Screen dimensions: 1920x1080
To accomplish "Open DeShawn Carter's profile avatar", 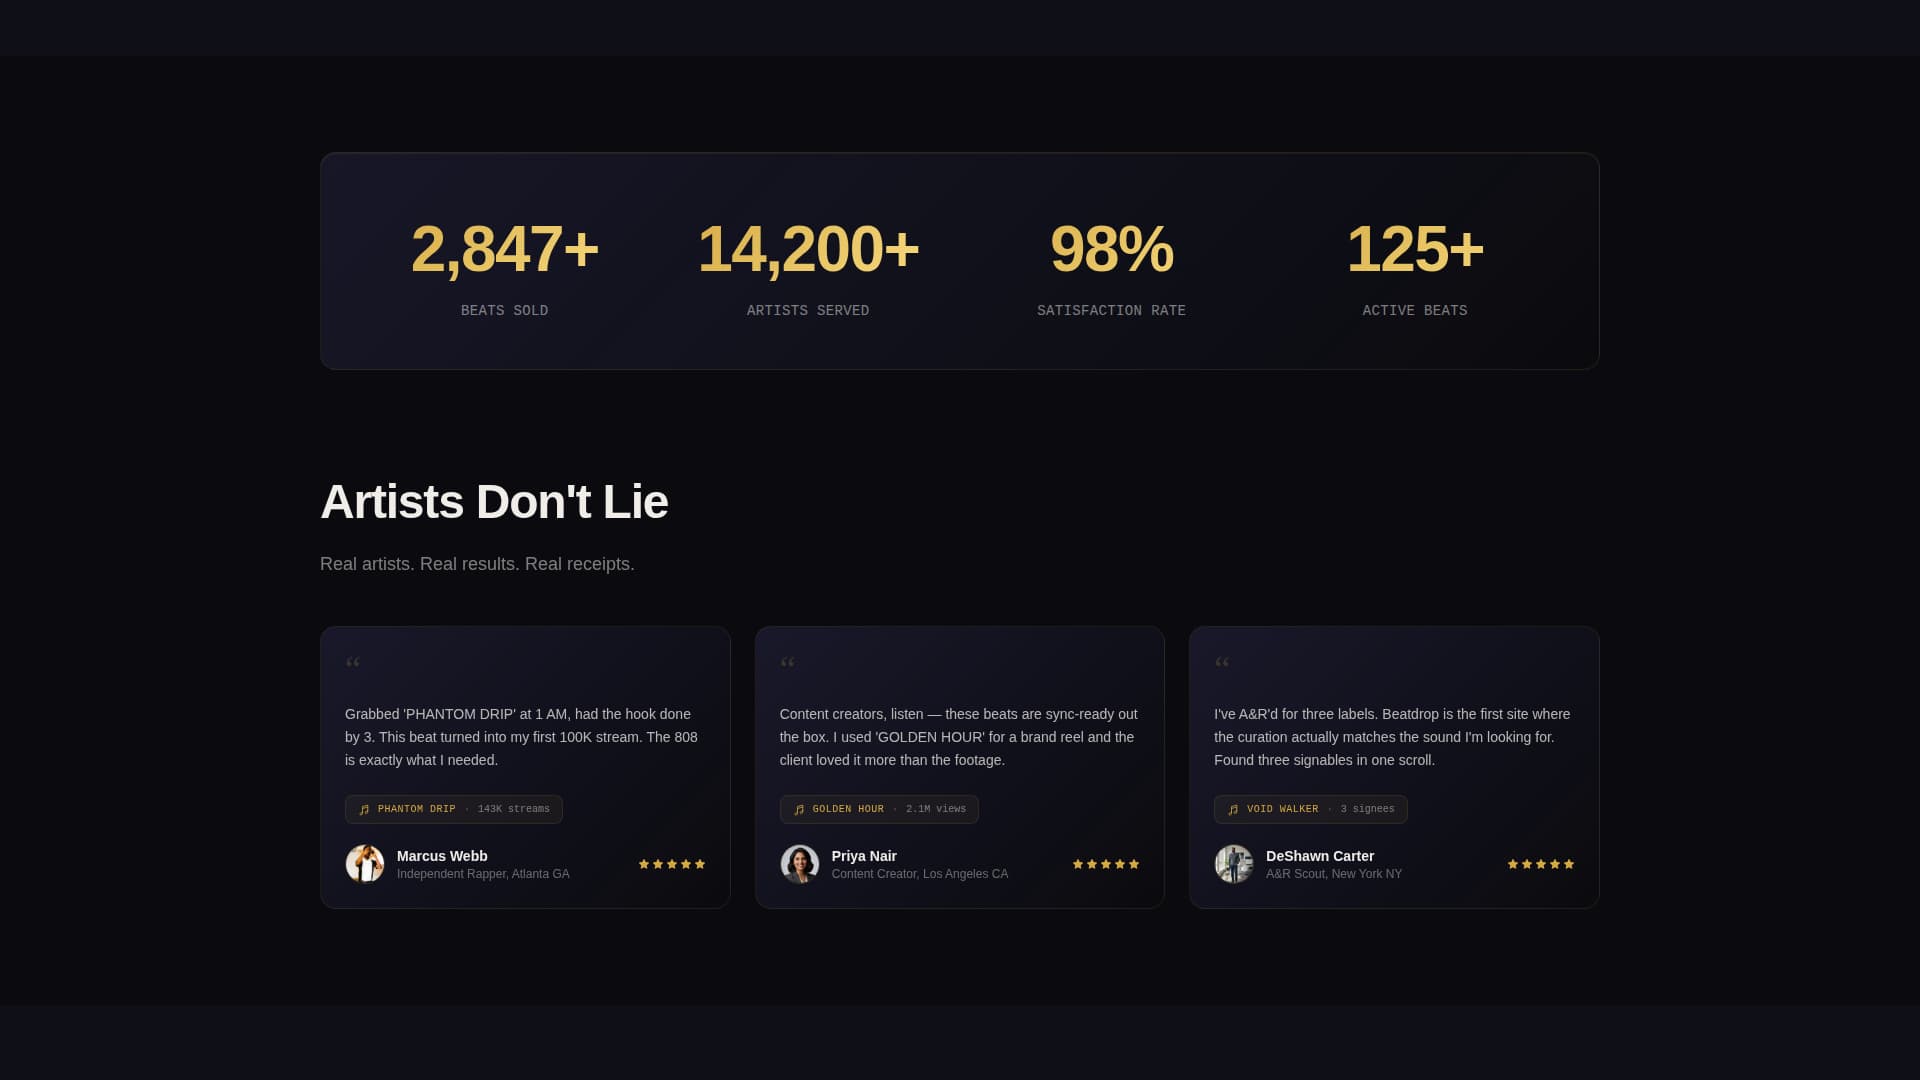I will (x=1234, y=864).
